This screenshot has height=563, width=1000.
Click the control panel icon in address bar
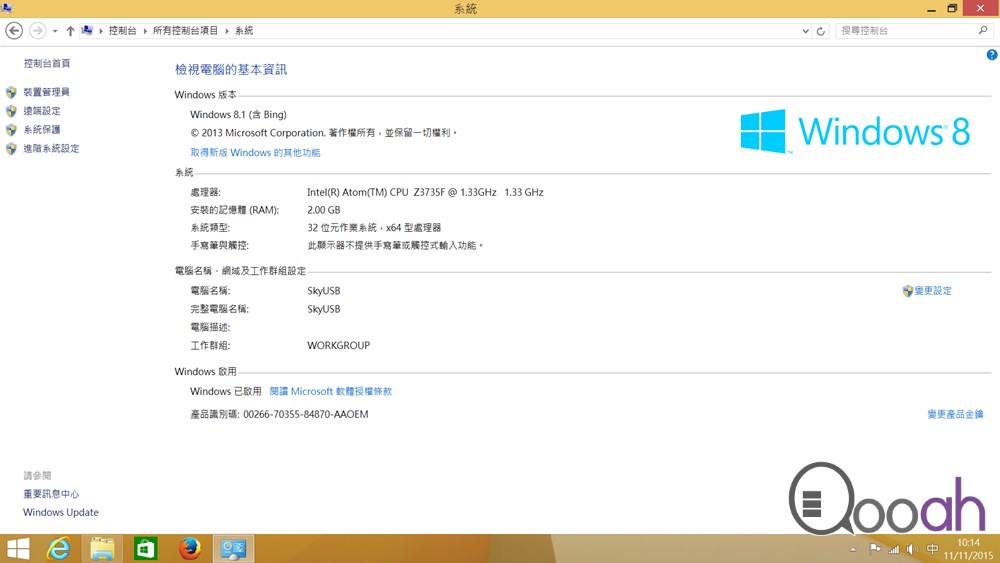pyautogui.click(x=87, y=30)
